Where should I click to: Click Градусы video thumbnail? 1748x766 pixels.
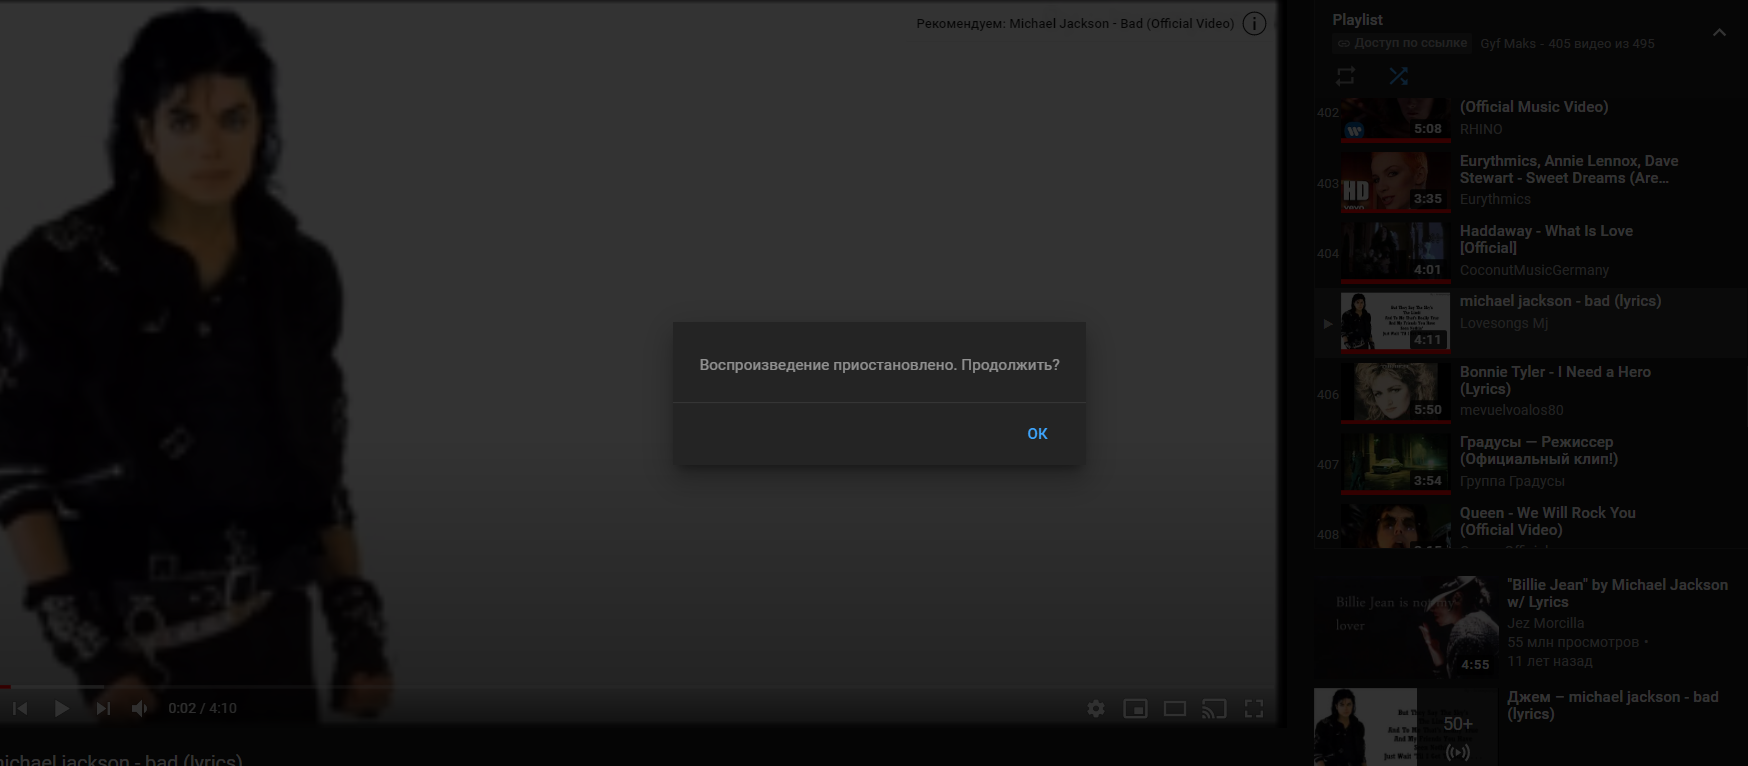pos(1395,462)
